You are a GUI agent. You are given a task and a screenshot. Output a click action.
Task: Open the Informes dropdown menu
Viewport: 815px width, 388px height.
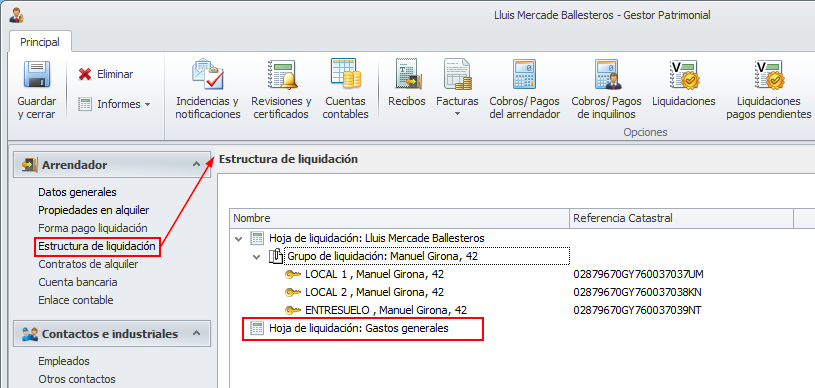coord(114,104)
